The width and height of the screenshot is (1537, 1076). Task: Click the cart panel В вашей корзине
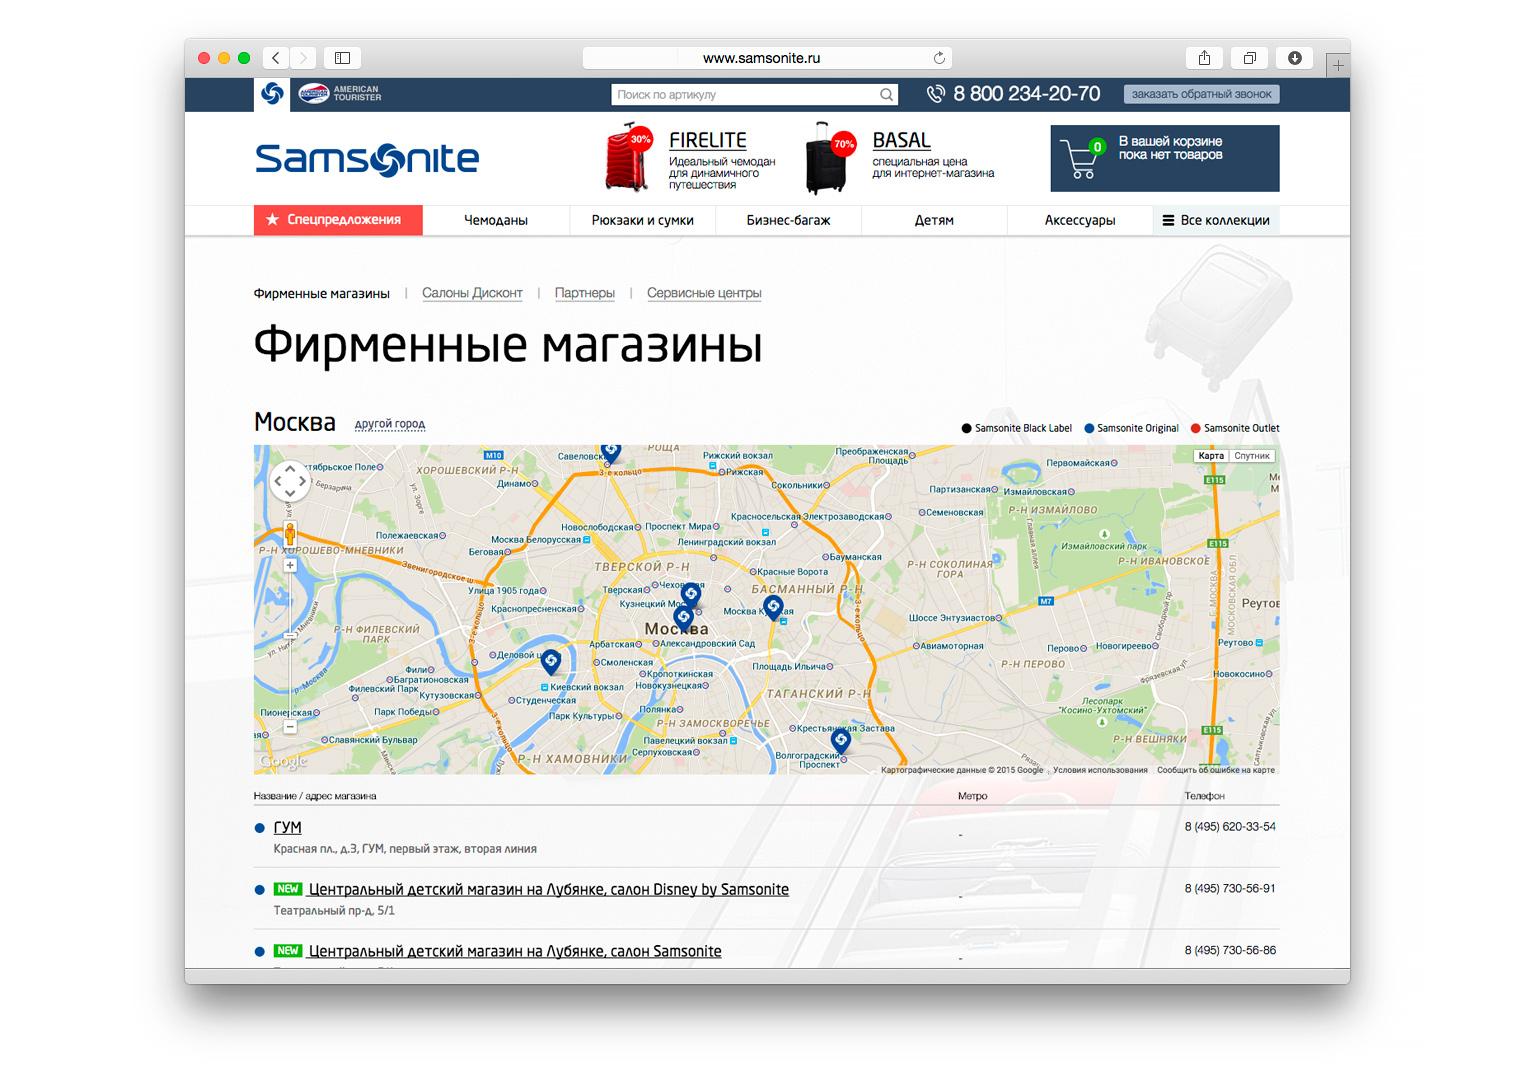[1165, 158]
